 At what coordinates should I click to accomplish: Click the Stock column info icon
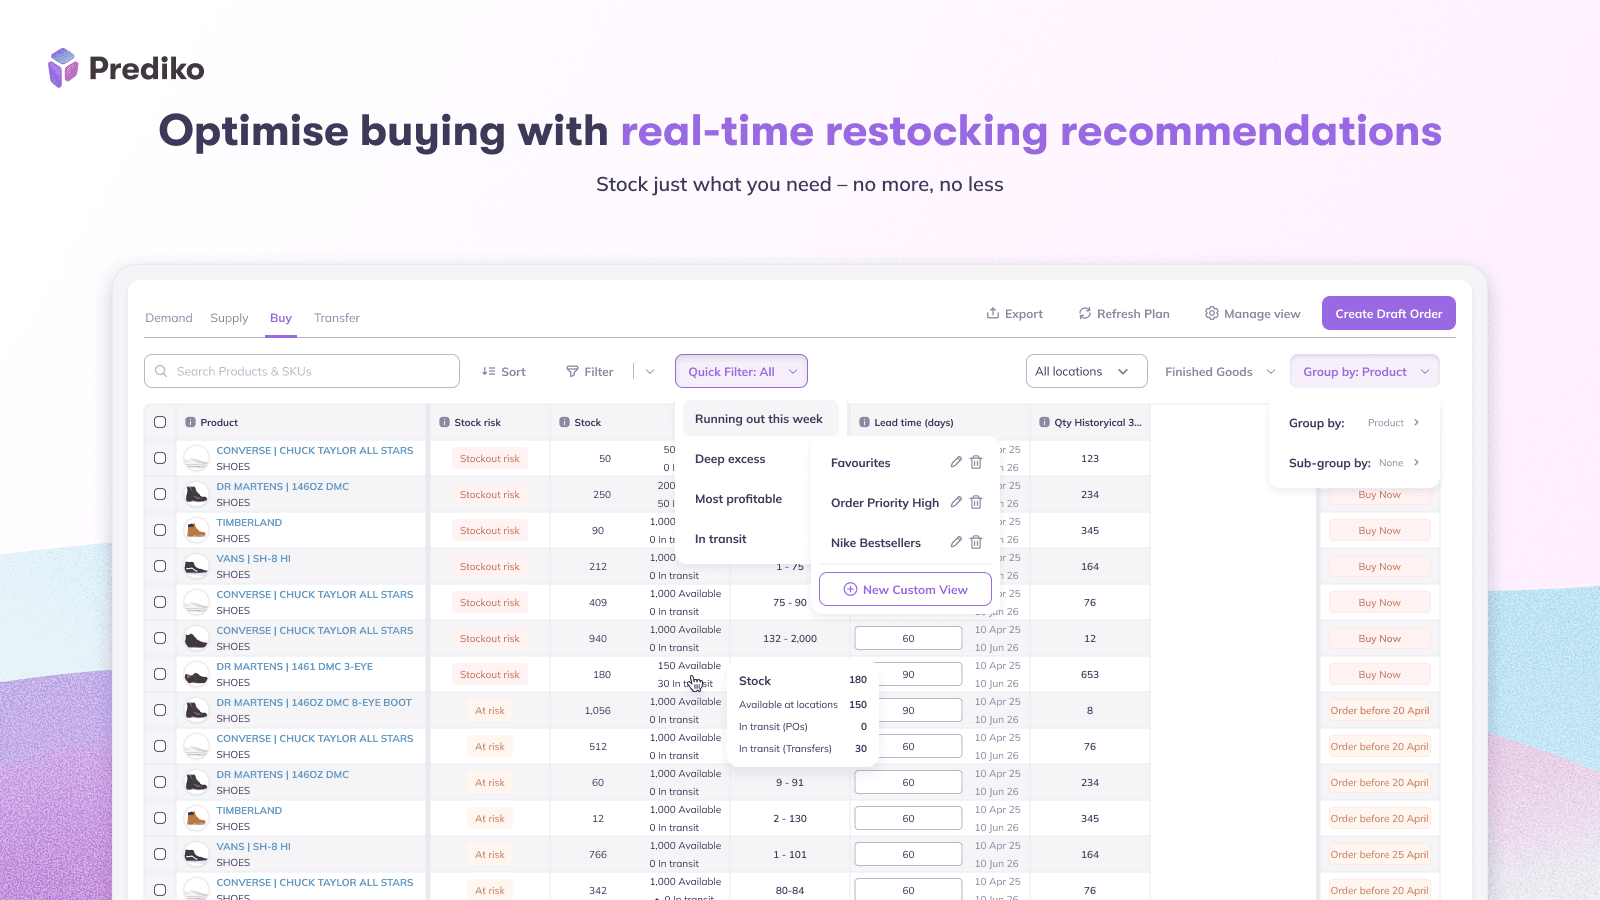coord(564,422)
